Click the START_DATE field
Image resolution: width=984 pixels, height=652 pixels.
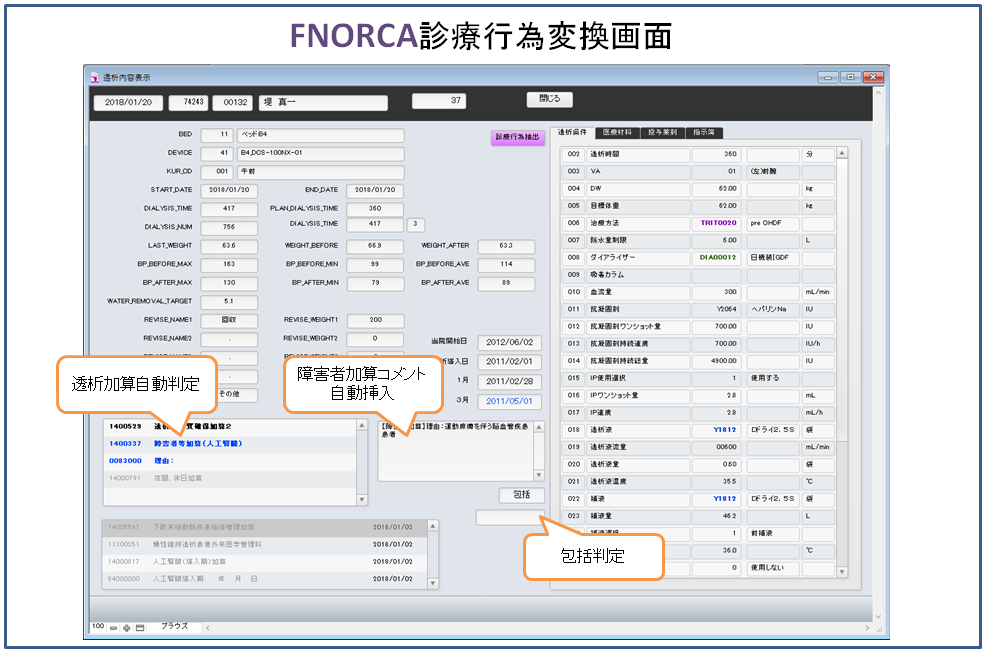[229, 190]
